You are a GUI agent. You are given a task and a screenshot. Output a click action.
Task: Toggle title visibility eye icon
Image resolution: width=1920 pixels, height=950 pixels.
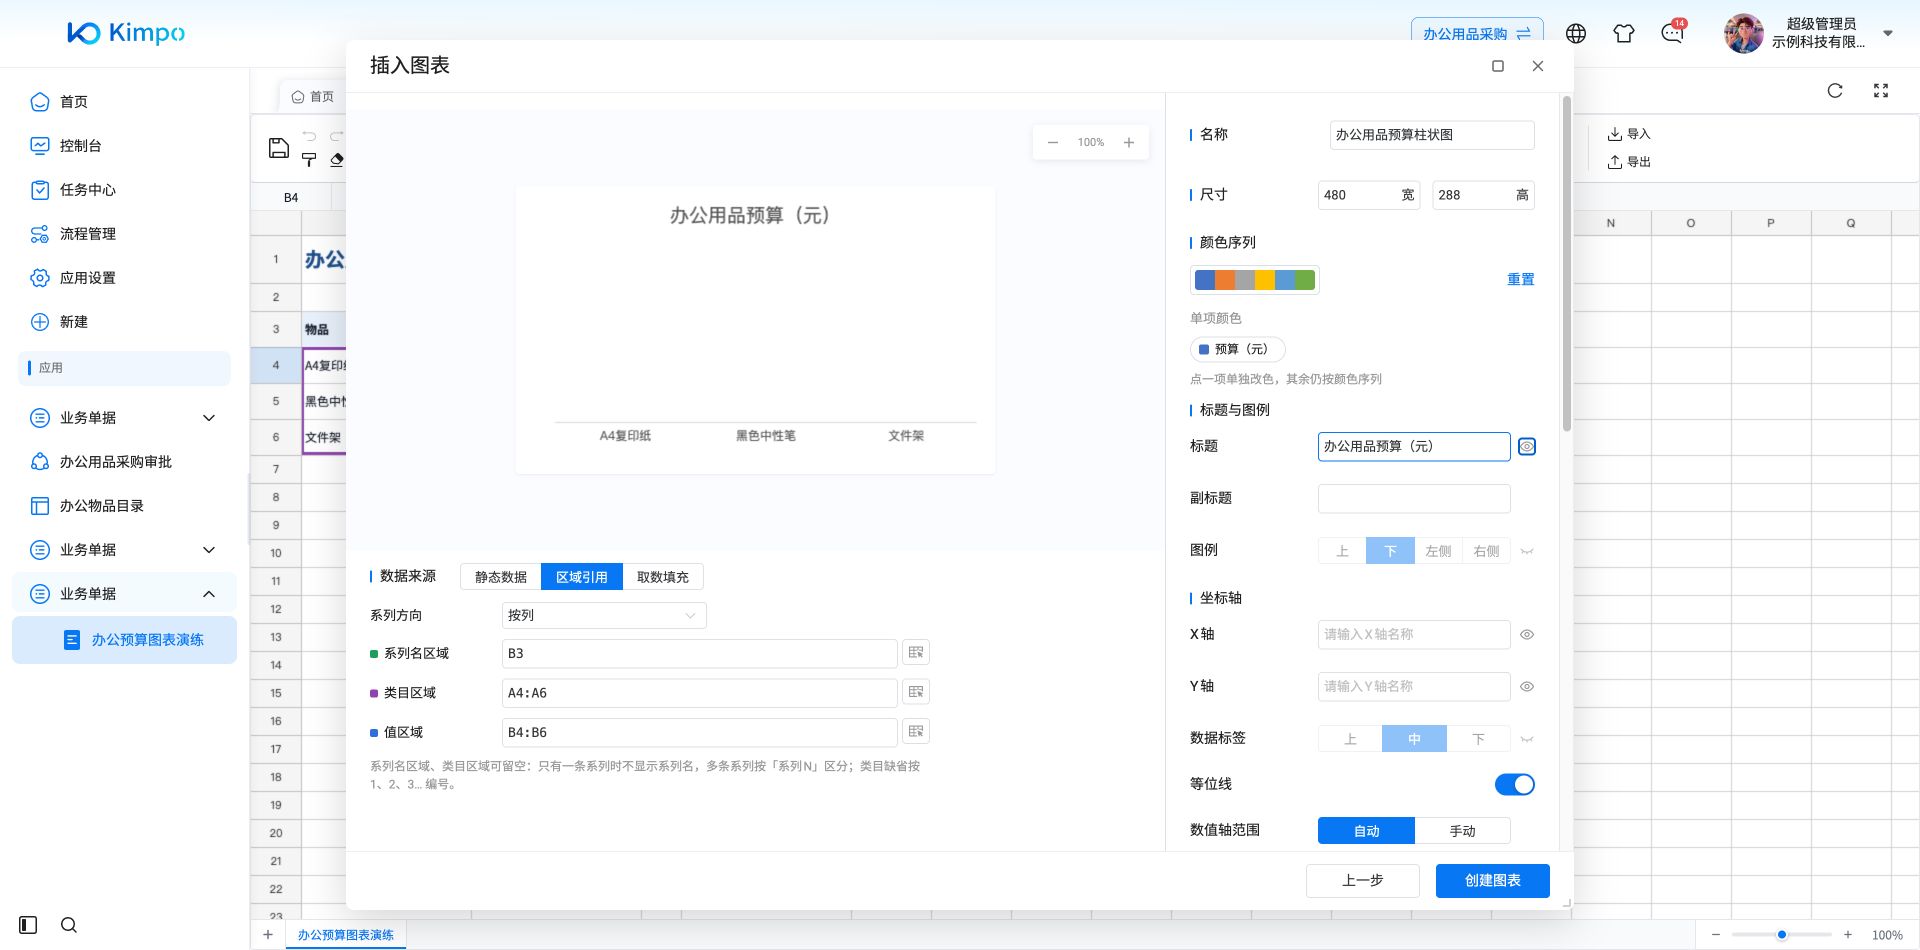tap(1527, 447)
